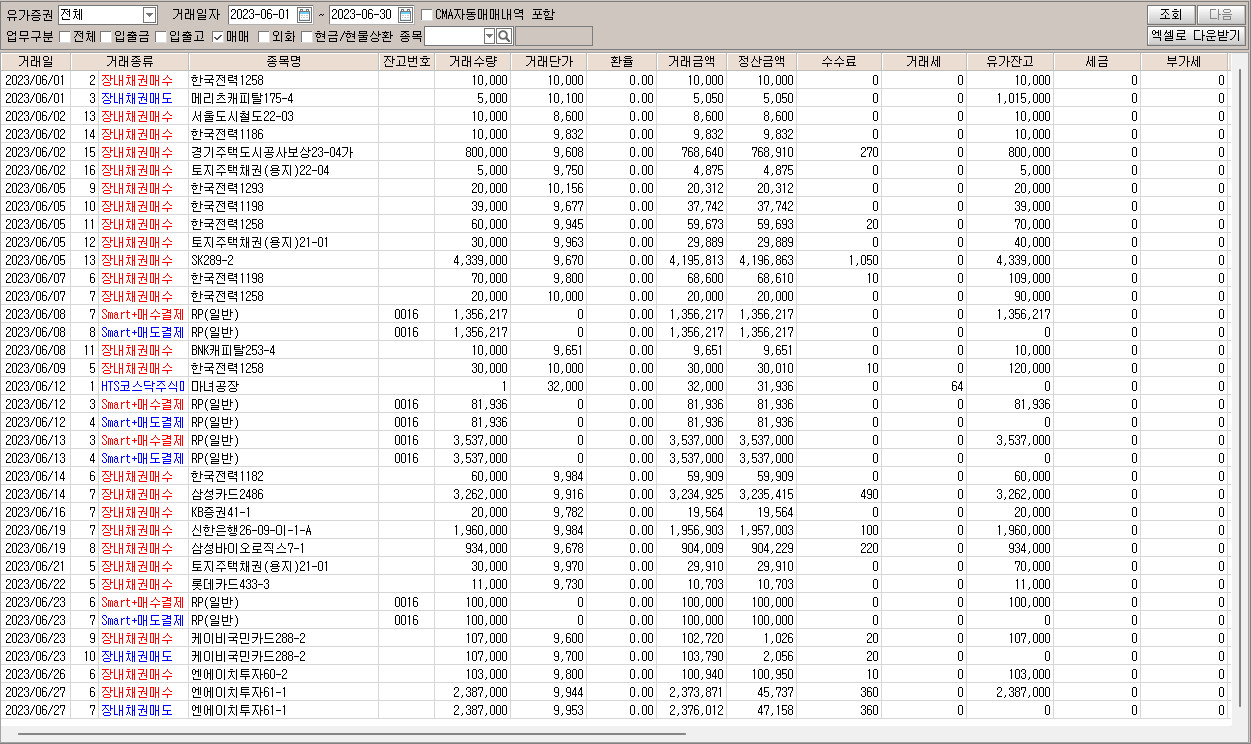The image size is (1251, 744).
Task: Check the 외화 checkbox
Action: [264, 37]
